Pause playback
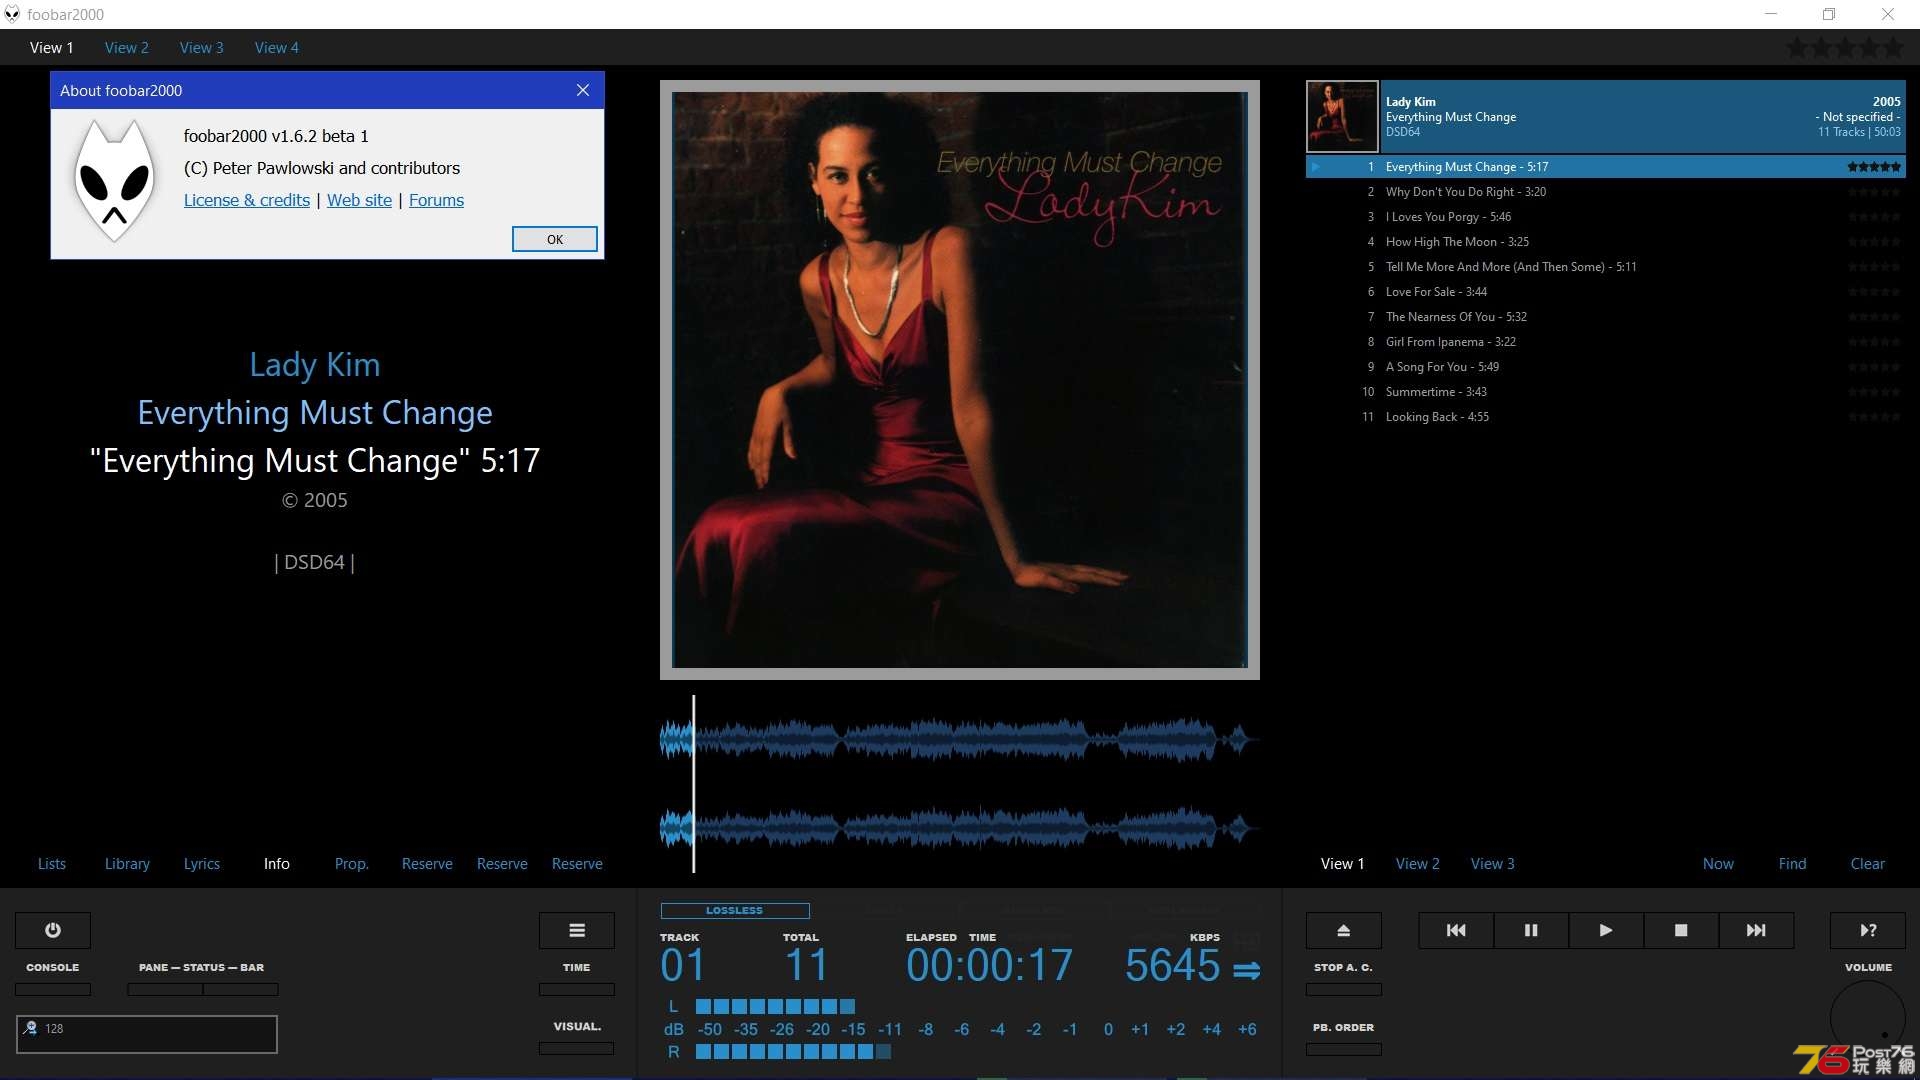1920x1080 pixels. coord(1531,930)
